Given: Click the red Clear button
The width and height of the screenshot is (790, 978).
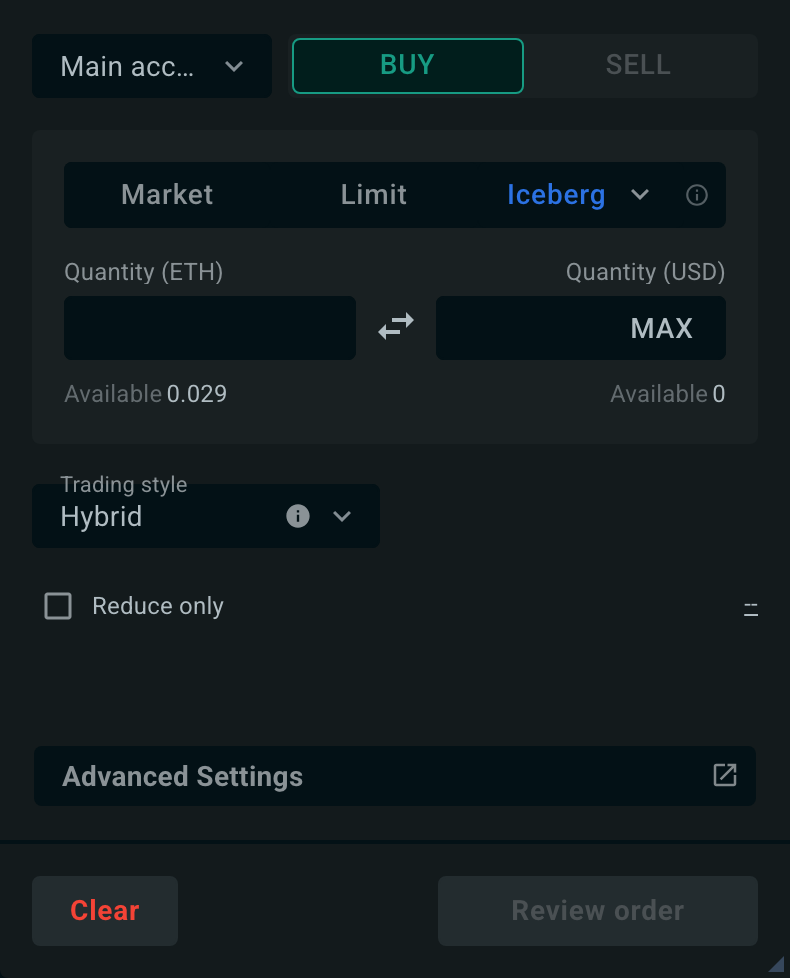Looking at the screenshot, I should pyautogui.click(x=105, y=911).
